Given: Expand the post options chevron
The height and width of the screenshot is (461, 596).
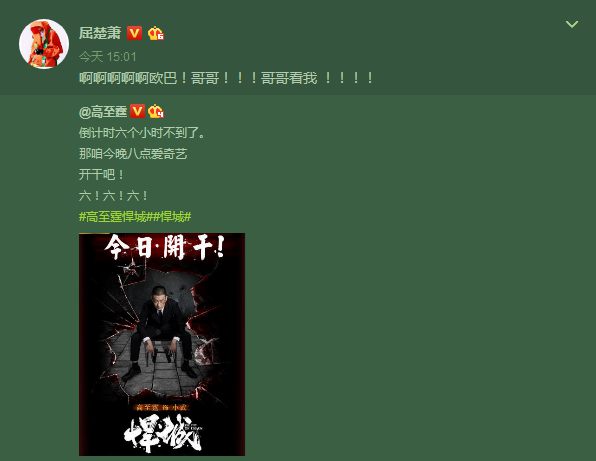Looking at the screenshot, I should coord(572,24).
